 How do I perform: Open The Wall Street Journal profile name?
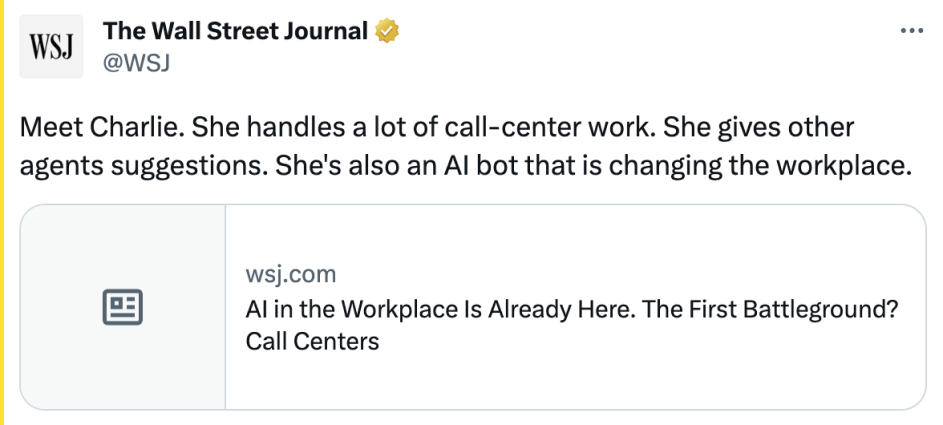pyautogui.click(x=235, y=32)
